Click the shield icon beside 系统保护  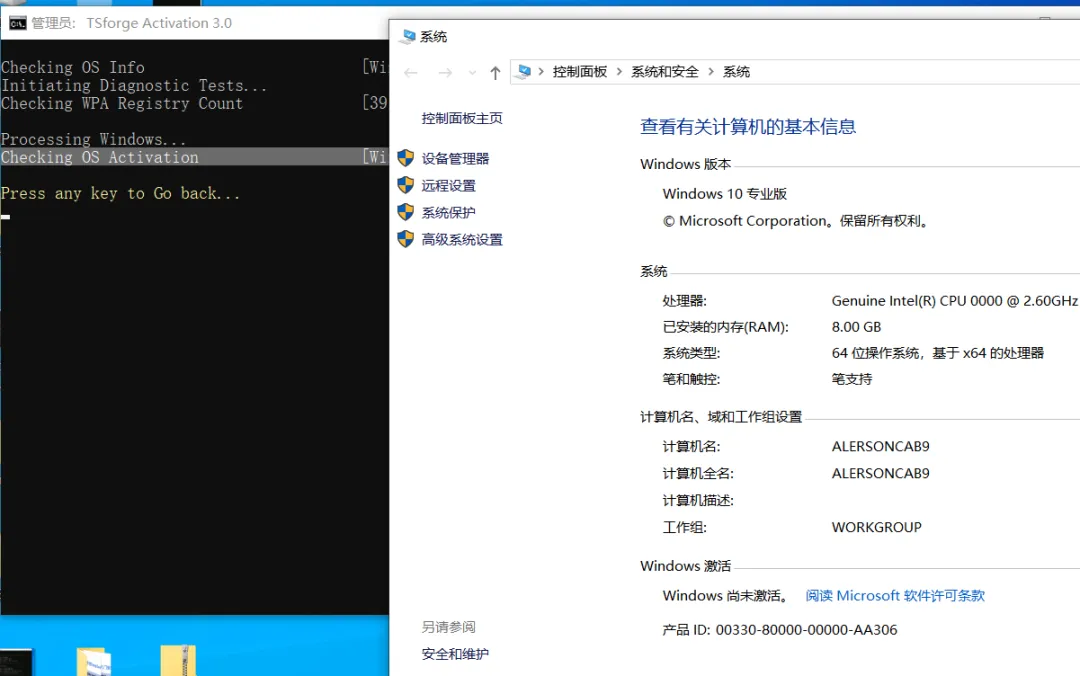[405, 212]
